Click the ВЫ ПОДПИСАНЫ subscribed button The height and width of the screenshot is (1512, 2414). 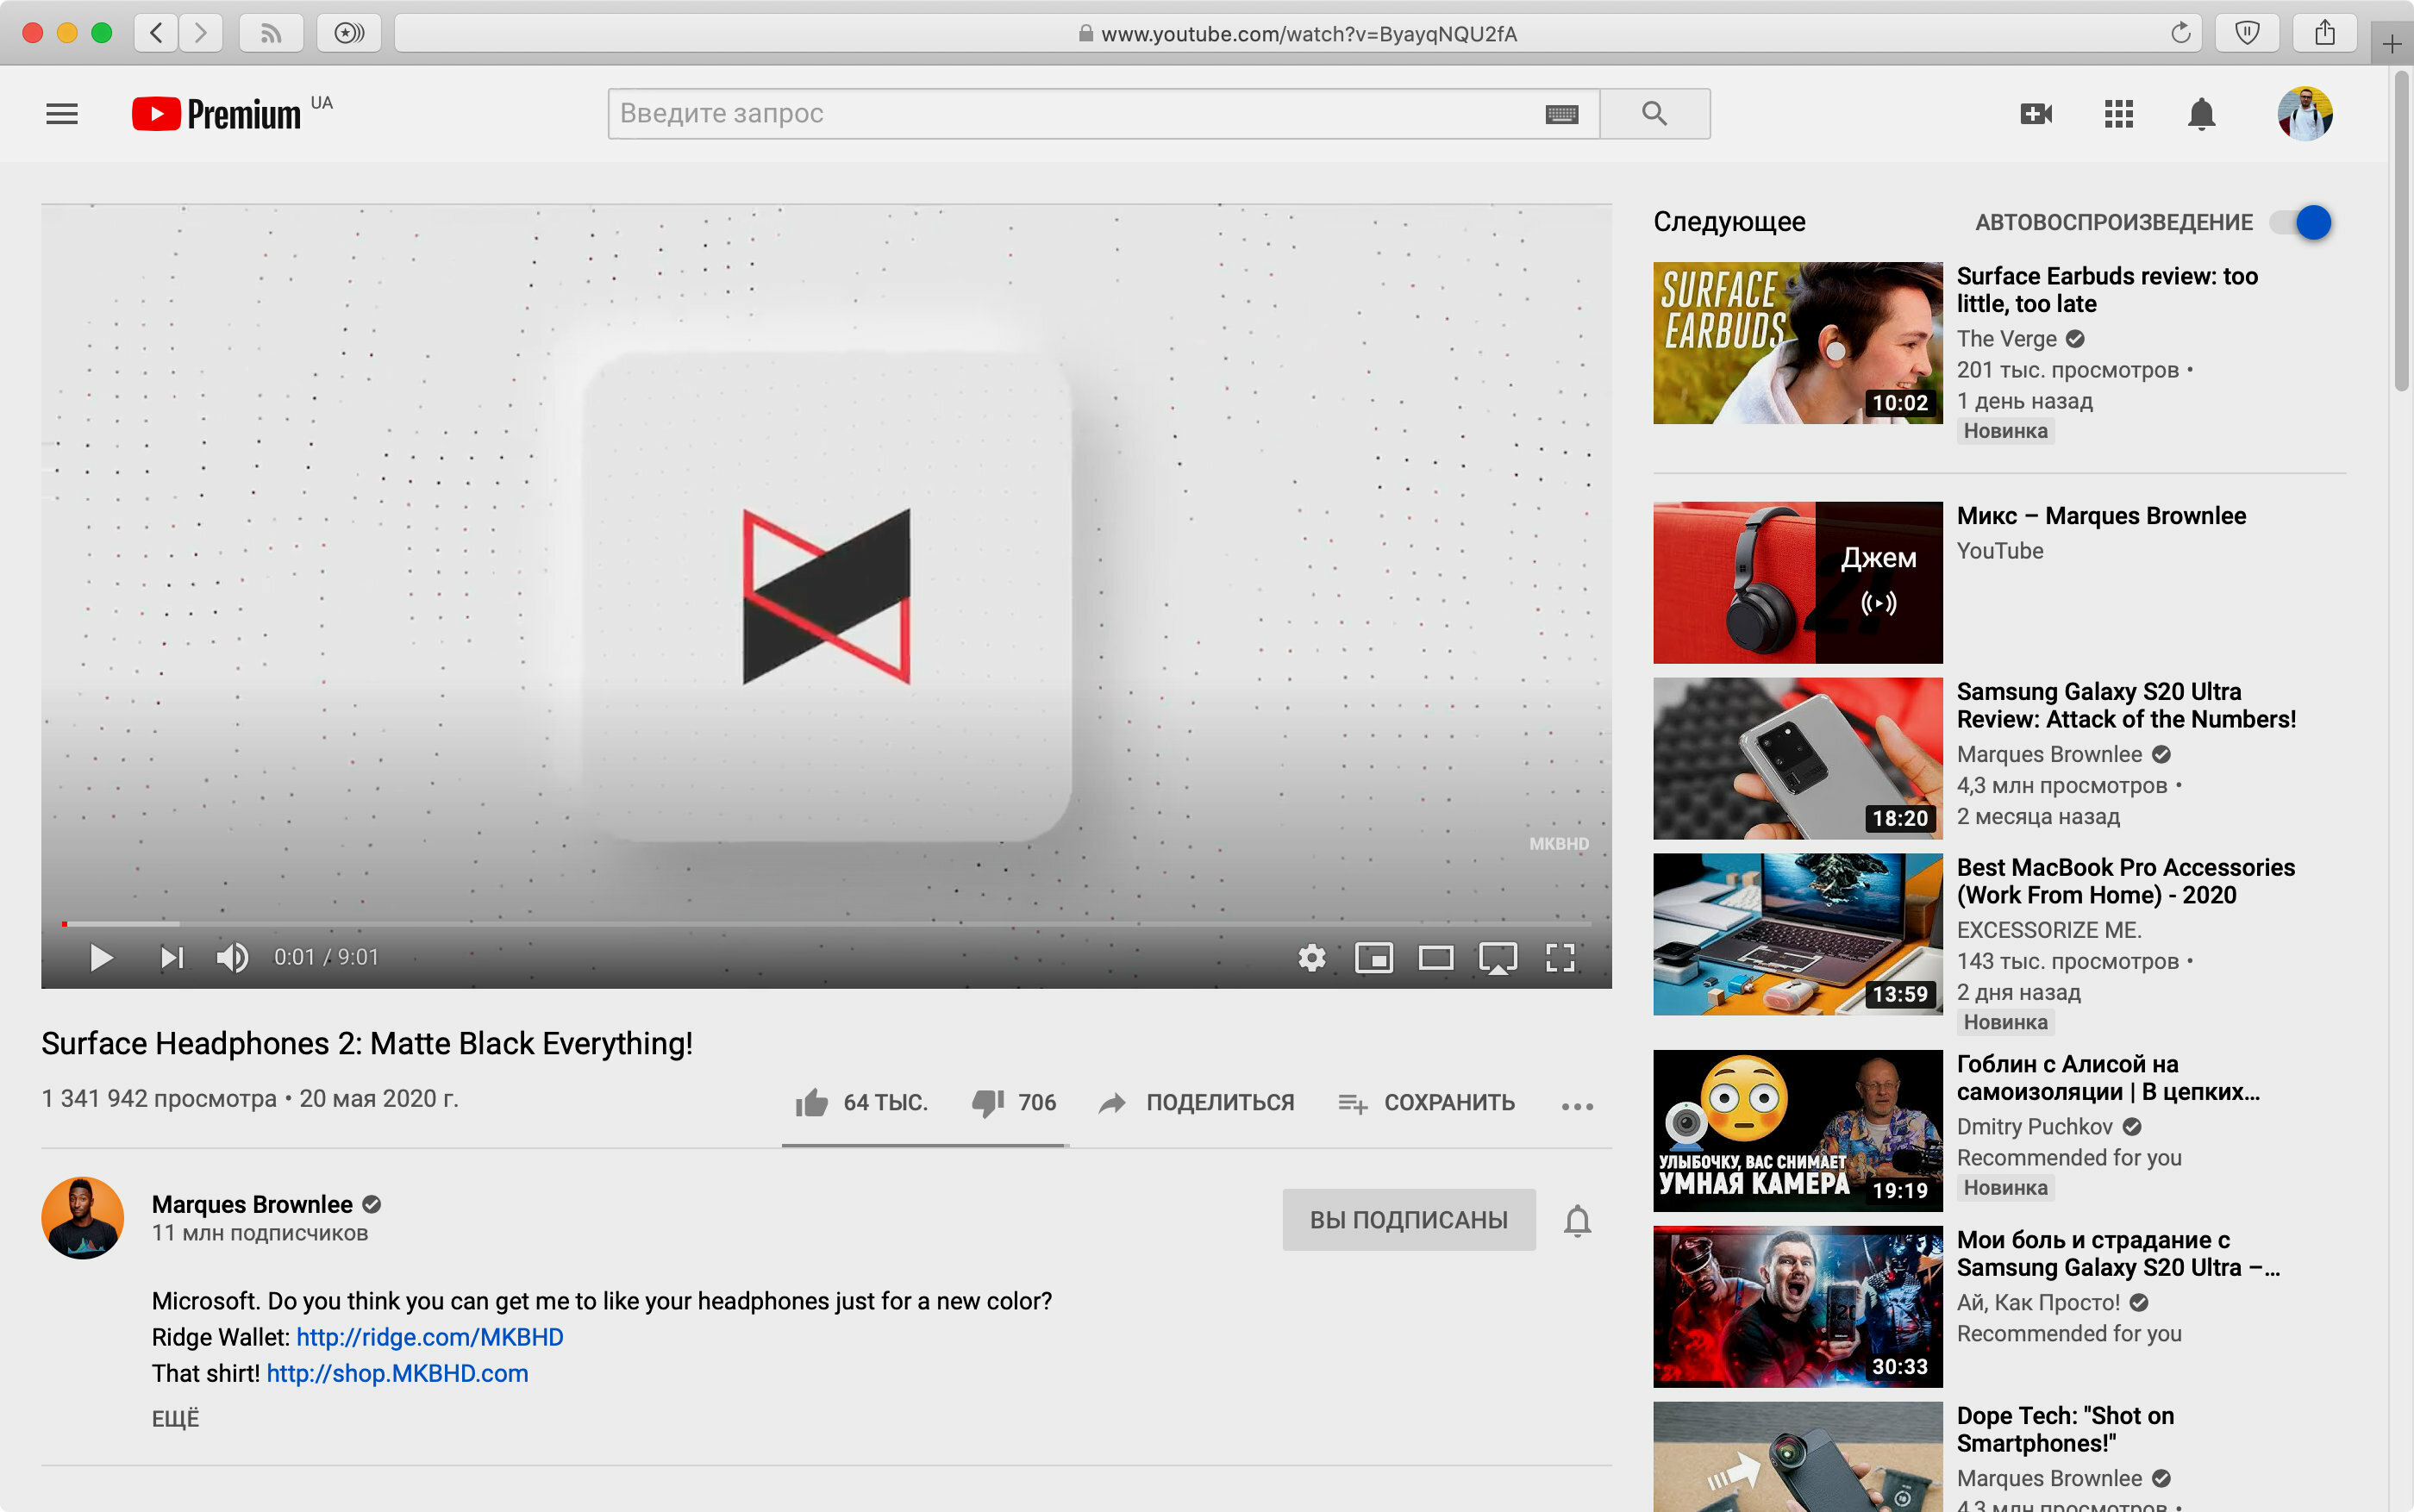(1408, 1219)
